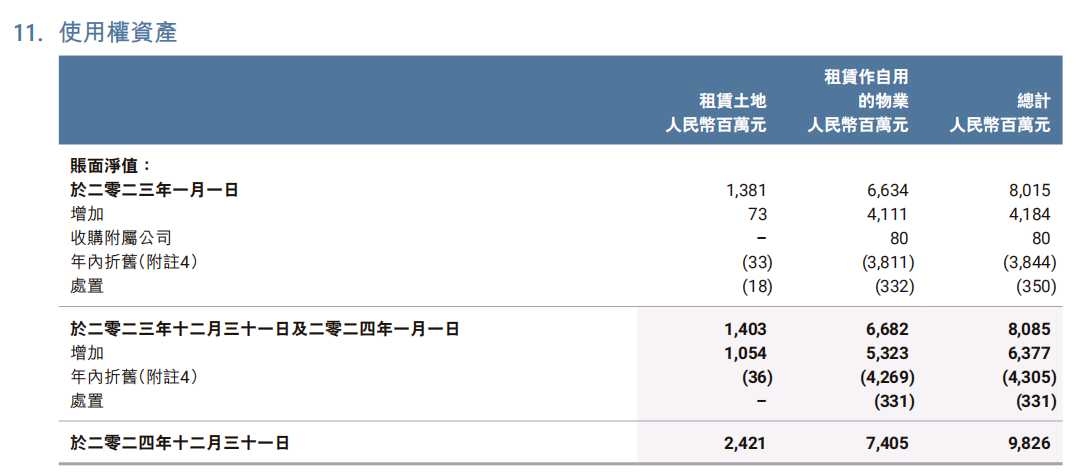The image size is (1078, 474).
Task: Click the bold value 1,403
Action: pos(745,329)
